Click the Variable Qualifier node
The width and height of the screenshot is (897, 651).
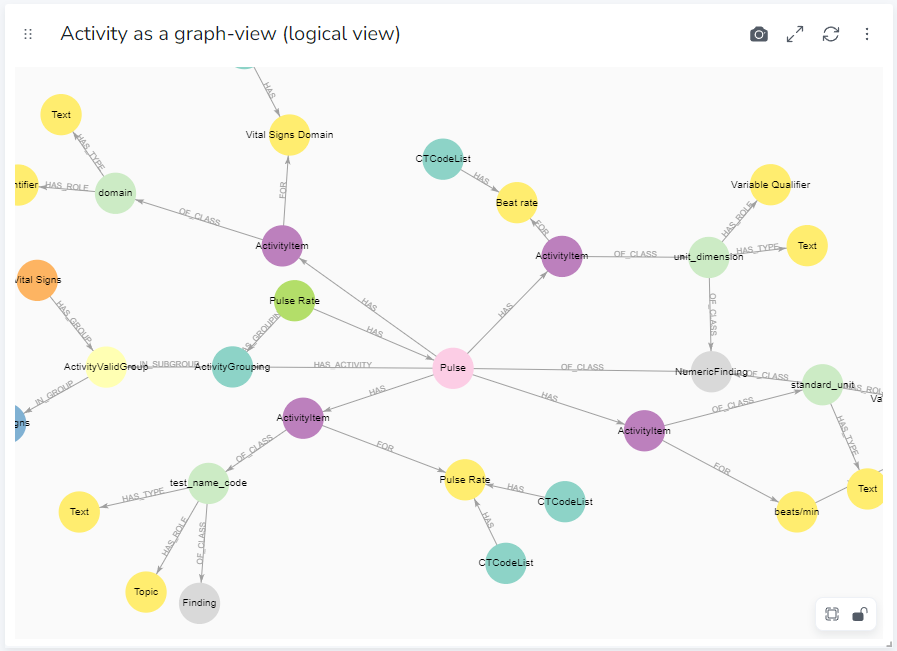[x=771, y=185]
